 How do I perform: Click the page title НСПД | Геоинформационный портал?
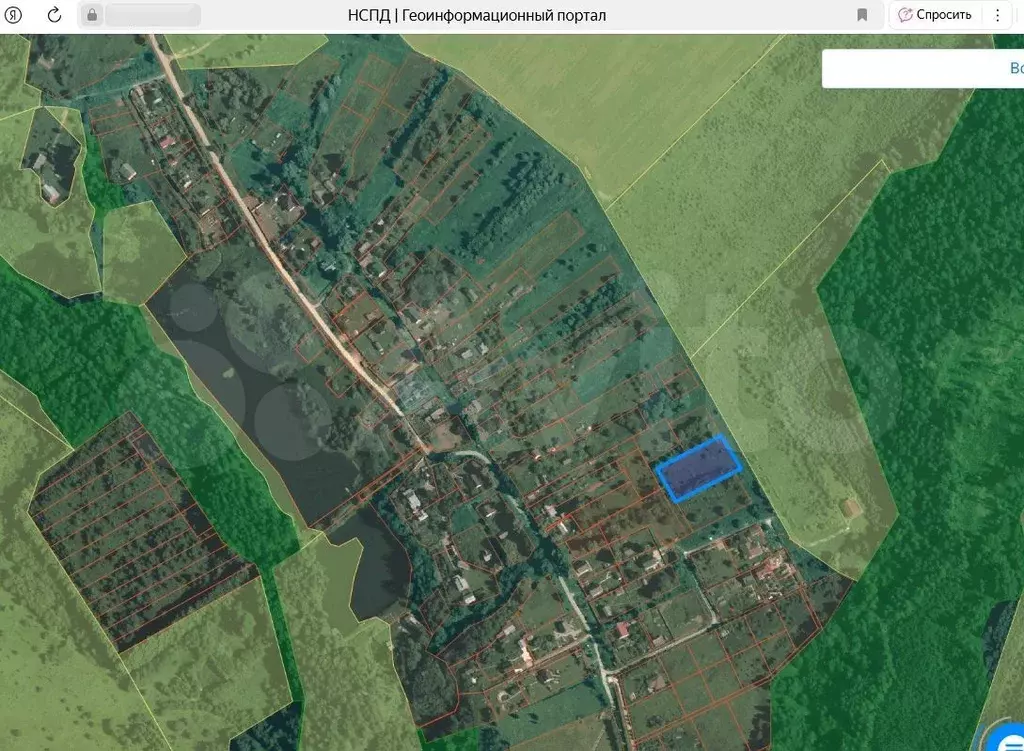click(477, 15)
